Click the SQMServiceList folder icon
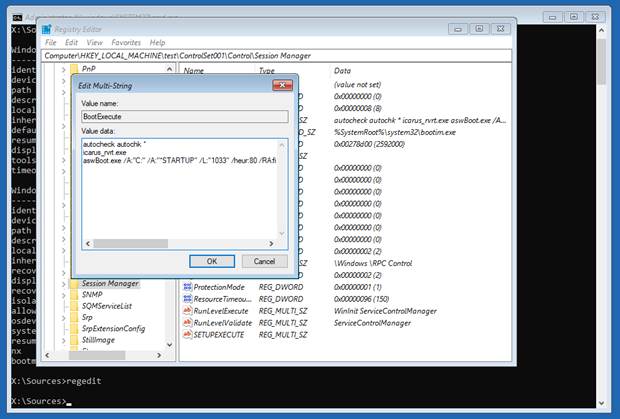Screen dimensions: 620x419 tap(74, 306)
